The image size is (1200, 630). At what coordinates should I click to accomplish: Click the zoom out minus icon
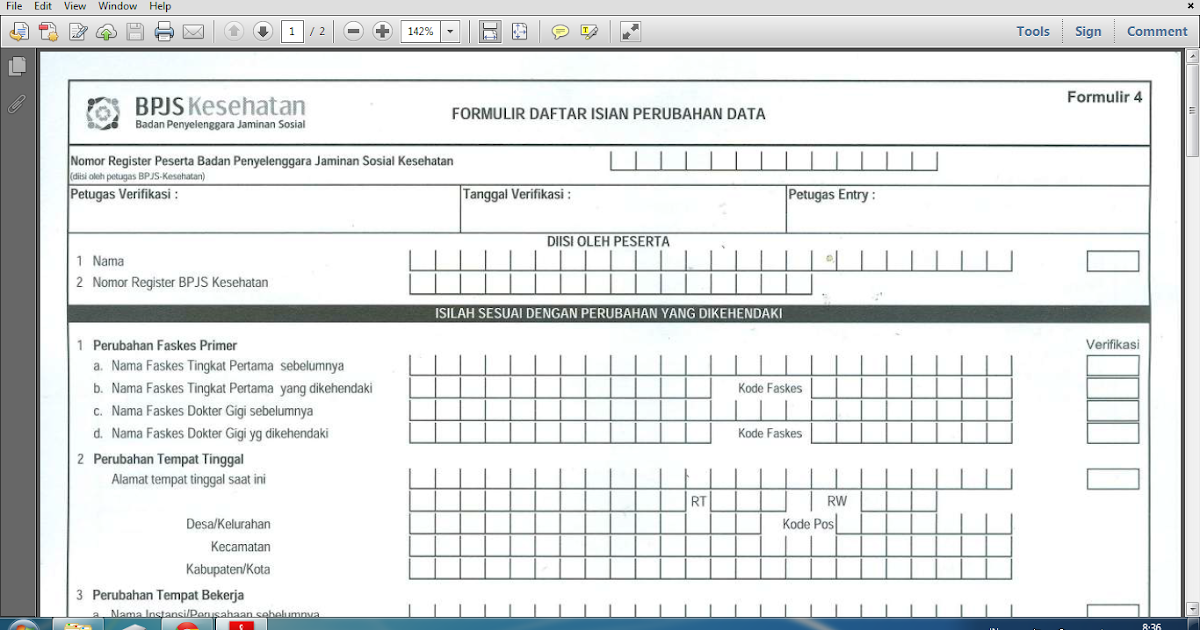pos(353,32)
